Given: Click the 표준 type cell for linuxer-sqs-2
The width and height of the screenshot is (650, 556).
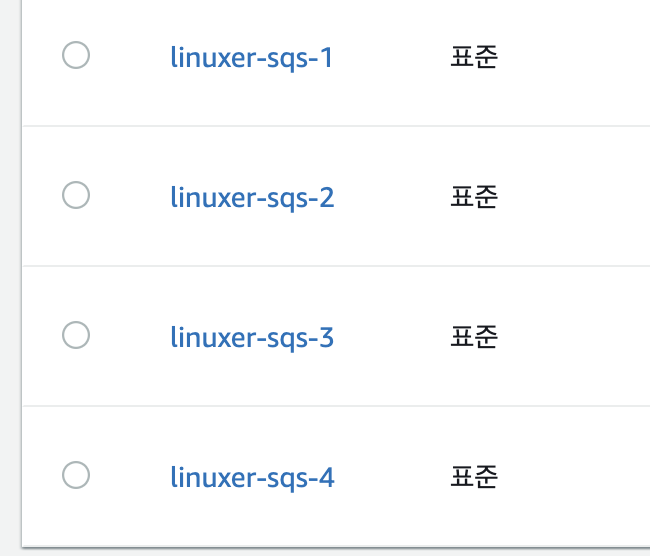Looking at the screenshot, I should [474, 197].
